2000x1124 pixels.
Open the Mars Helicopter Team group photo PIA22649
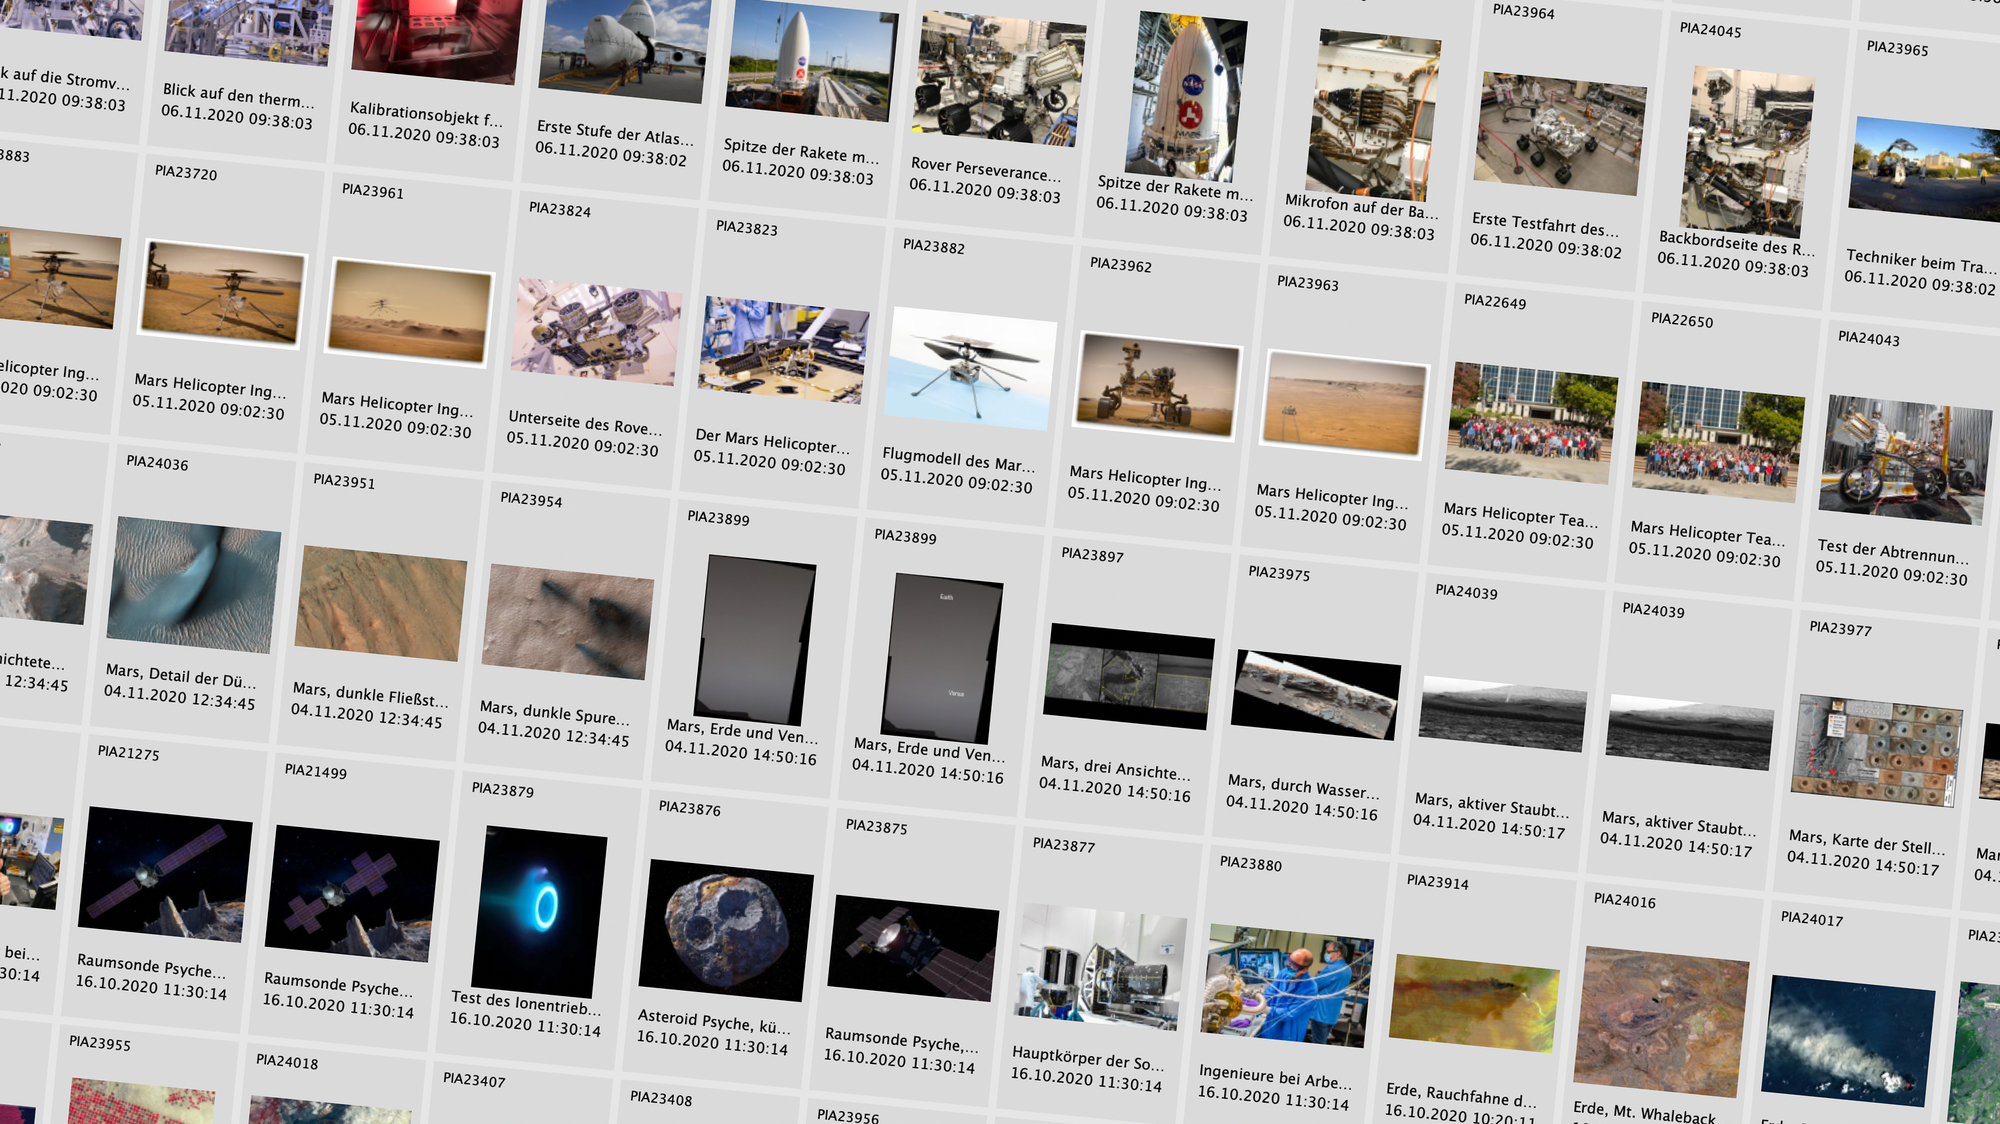(1530, 424)
